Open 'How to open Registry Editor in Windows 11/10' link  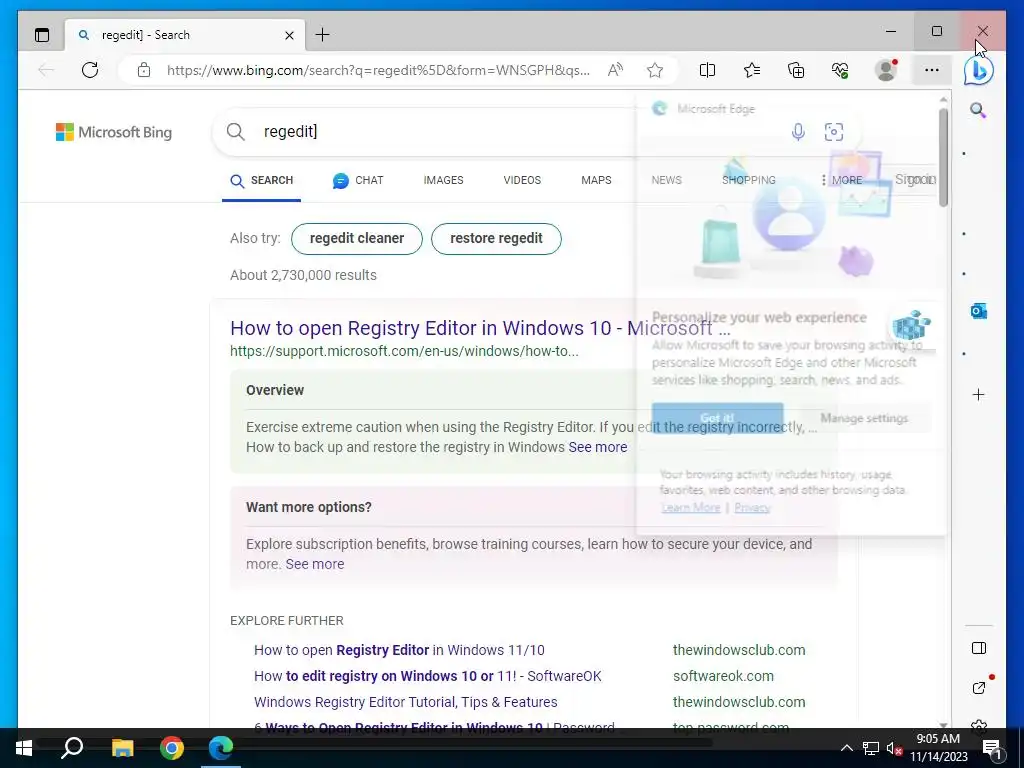pyautogui.click(x=399, y=650)
